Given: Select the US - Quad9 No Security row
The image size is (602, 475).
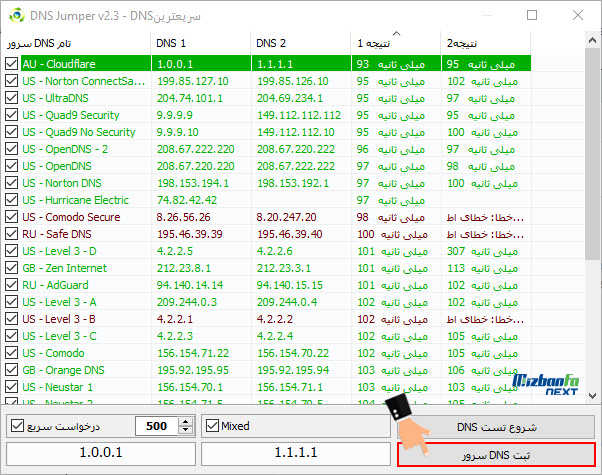Looking at the screenshot, I should (268, 132).
